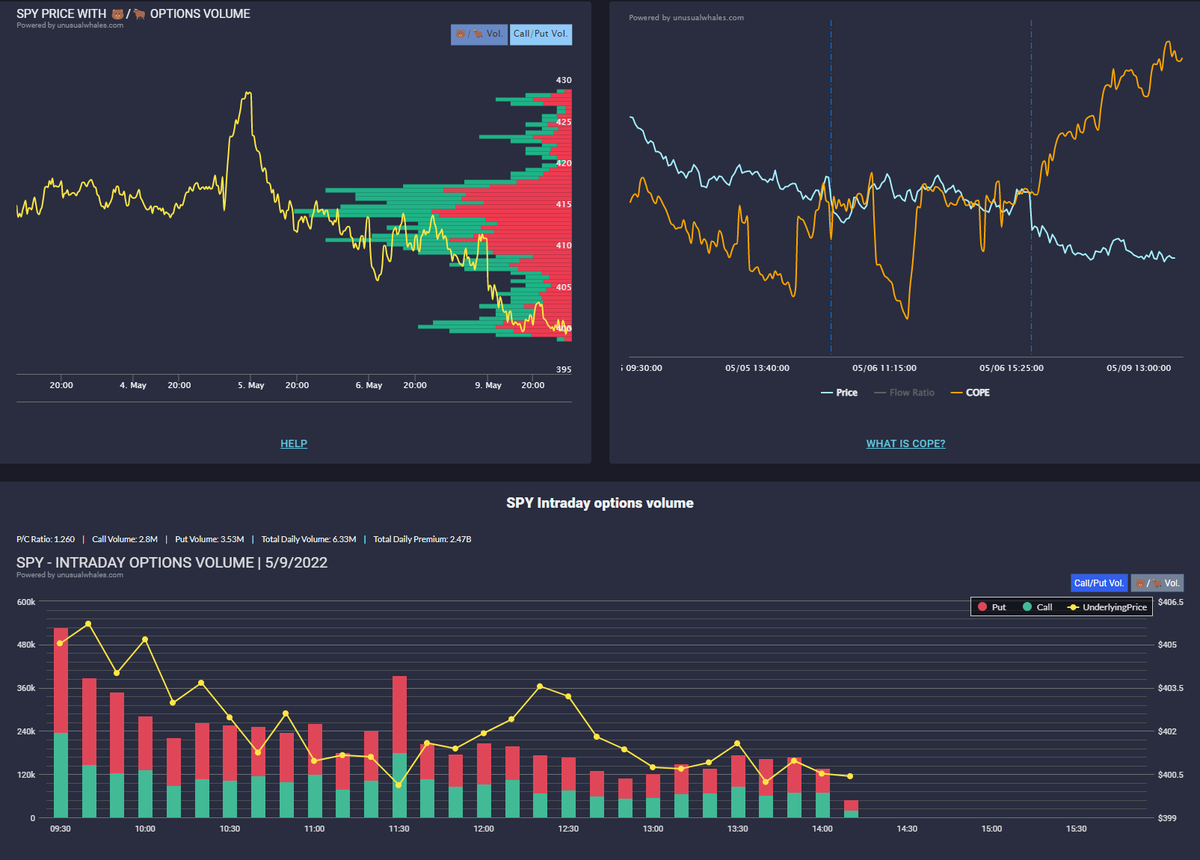Click the 360k volume axis label
The height and width of the screenshot is (860, 1200).
pos(25,688)
